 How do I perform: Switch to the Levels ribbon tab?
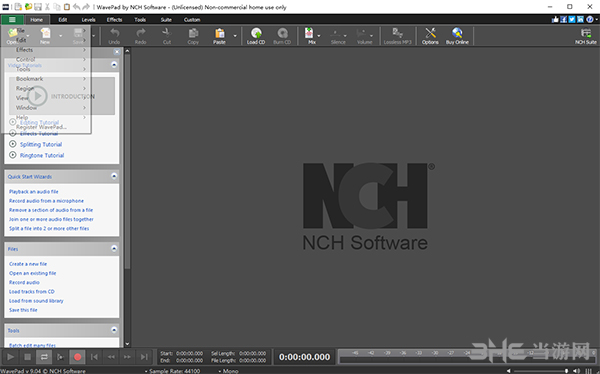(x=88, y=20)
